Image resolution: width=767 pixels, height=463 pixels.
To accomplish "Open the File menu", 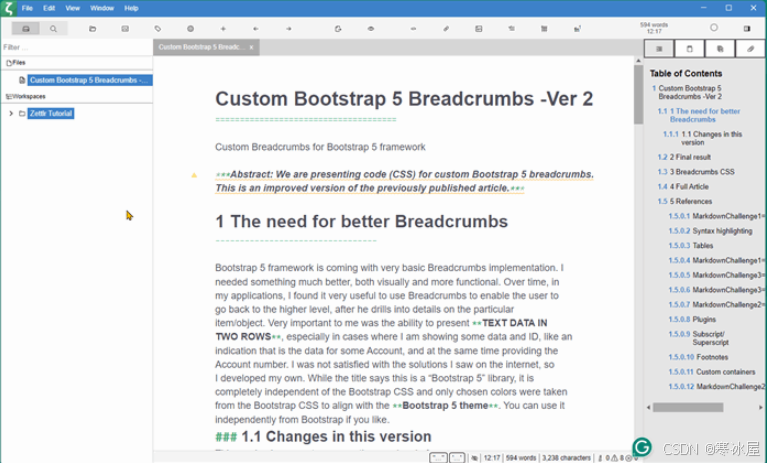I will click(x=27, y=8).
